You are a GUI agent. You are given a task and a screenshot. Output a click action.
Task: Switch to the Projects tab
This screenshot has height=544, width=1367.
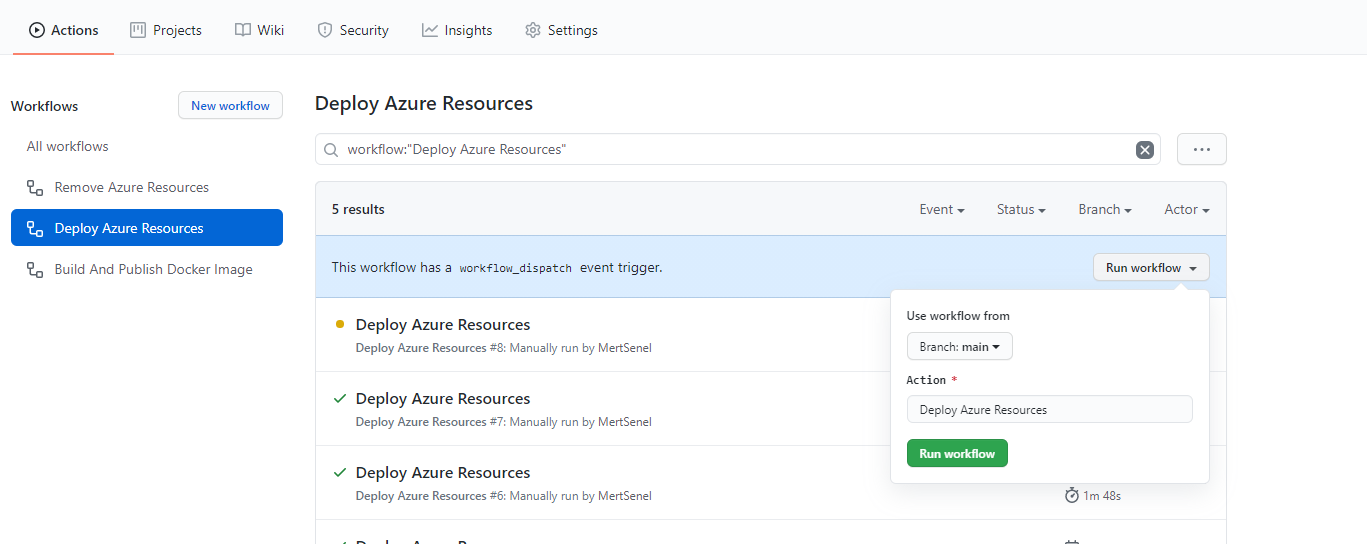166,30
